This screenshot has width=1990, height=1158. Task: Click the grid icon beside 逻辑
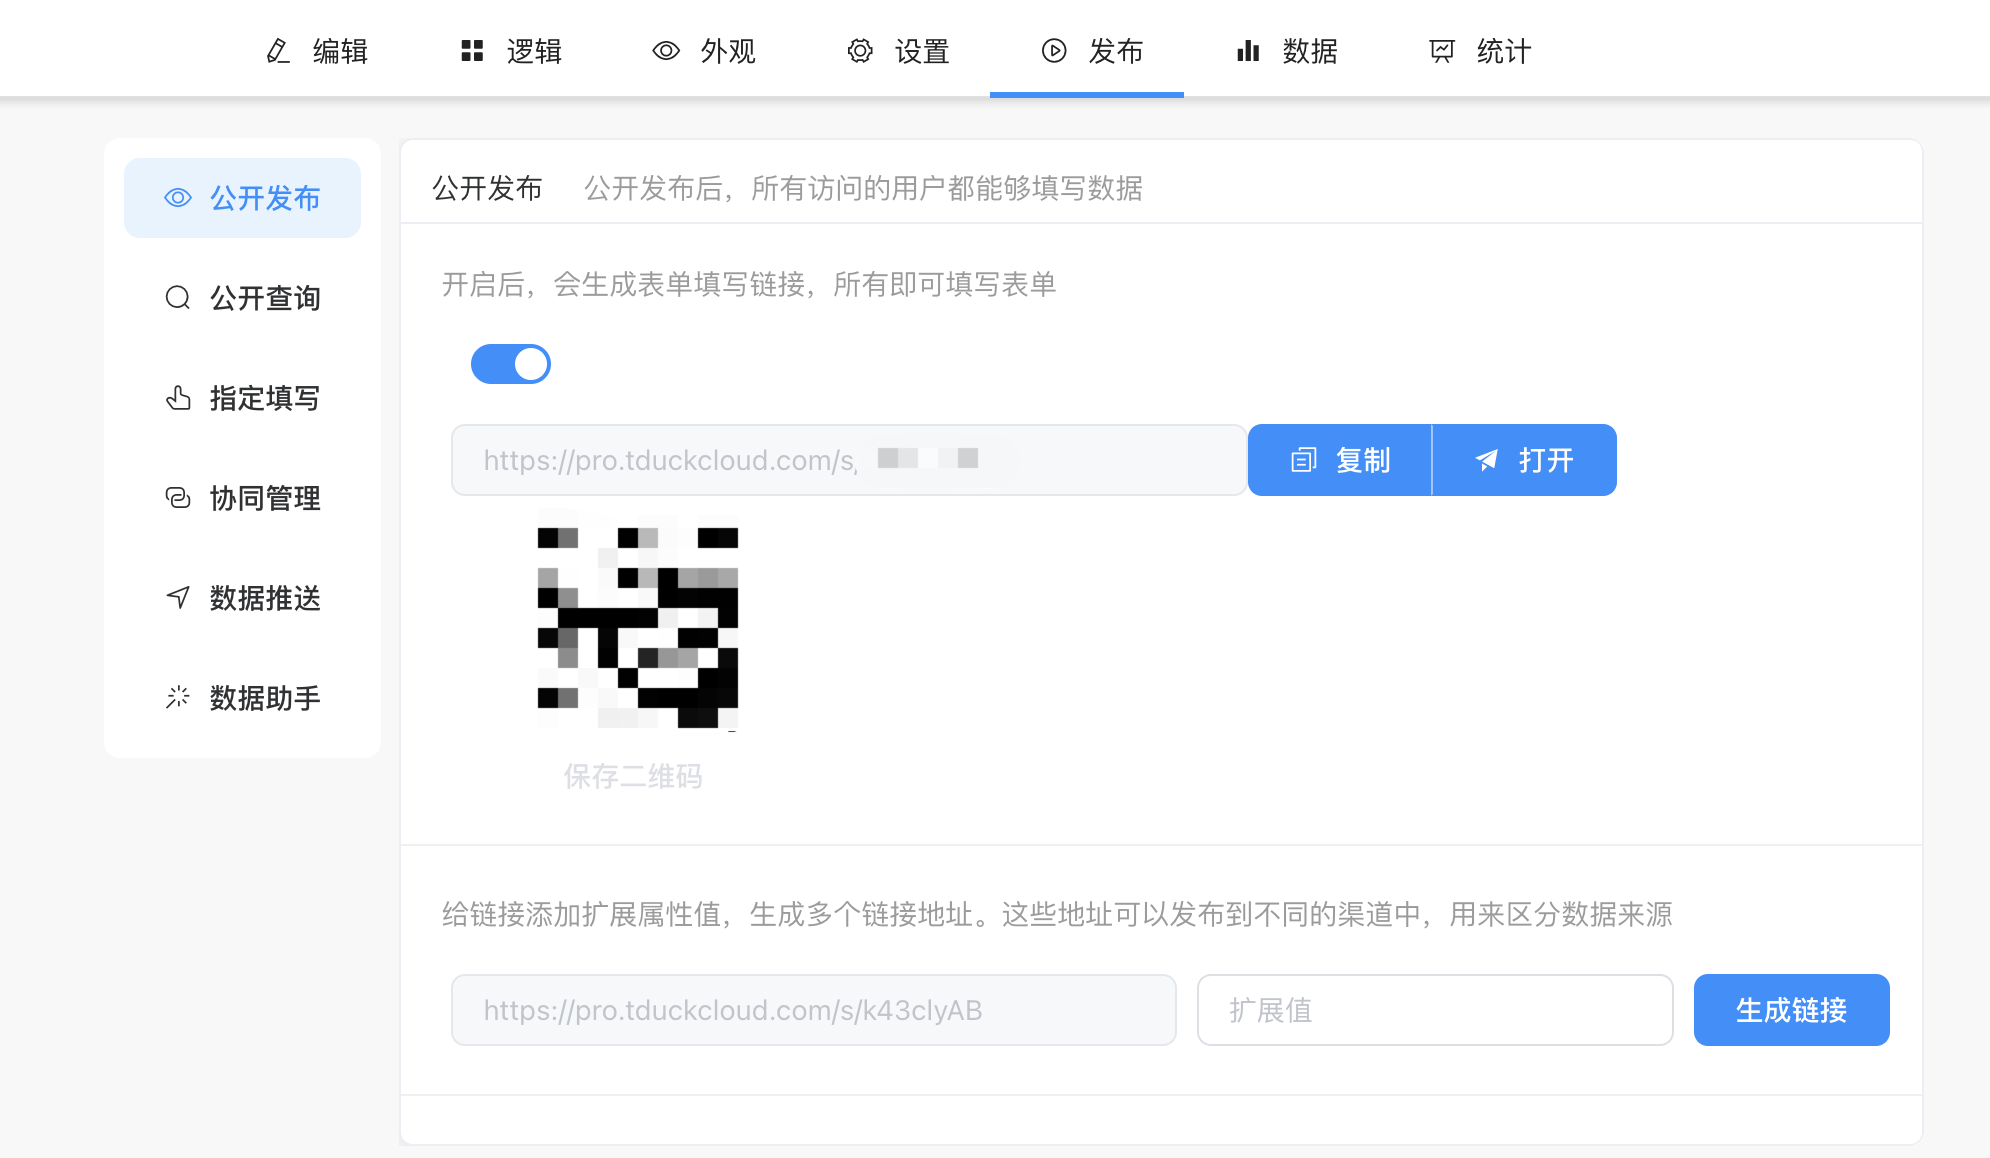tap(472, 51)
